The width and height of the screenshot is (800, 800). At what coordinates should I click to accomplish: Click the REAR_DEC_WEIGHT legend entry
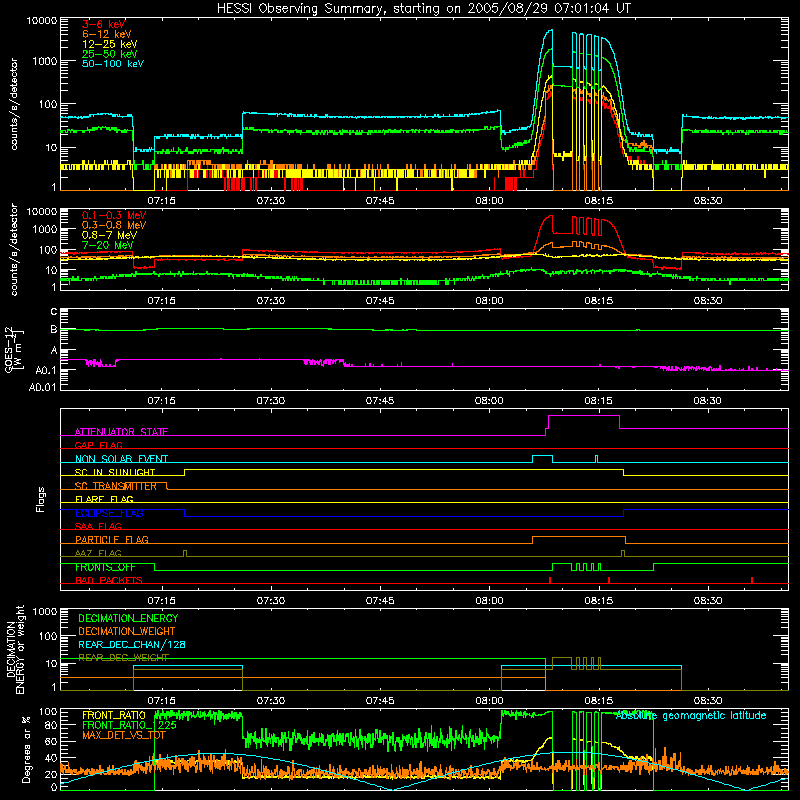pos(123,658)
